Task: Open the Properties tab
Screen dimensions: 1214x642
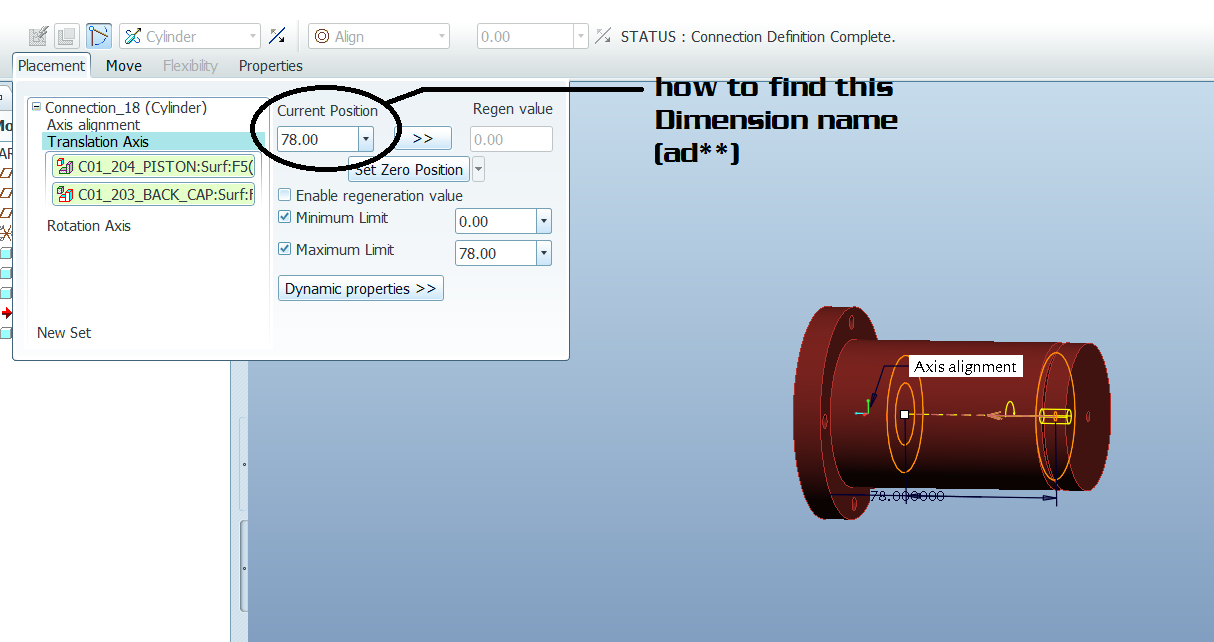Action: point(270,66)
